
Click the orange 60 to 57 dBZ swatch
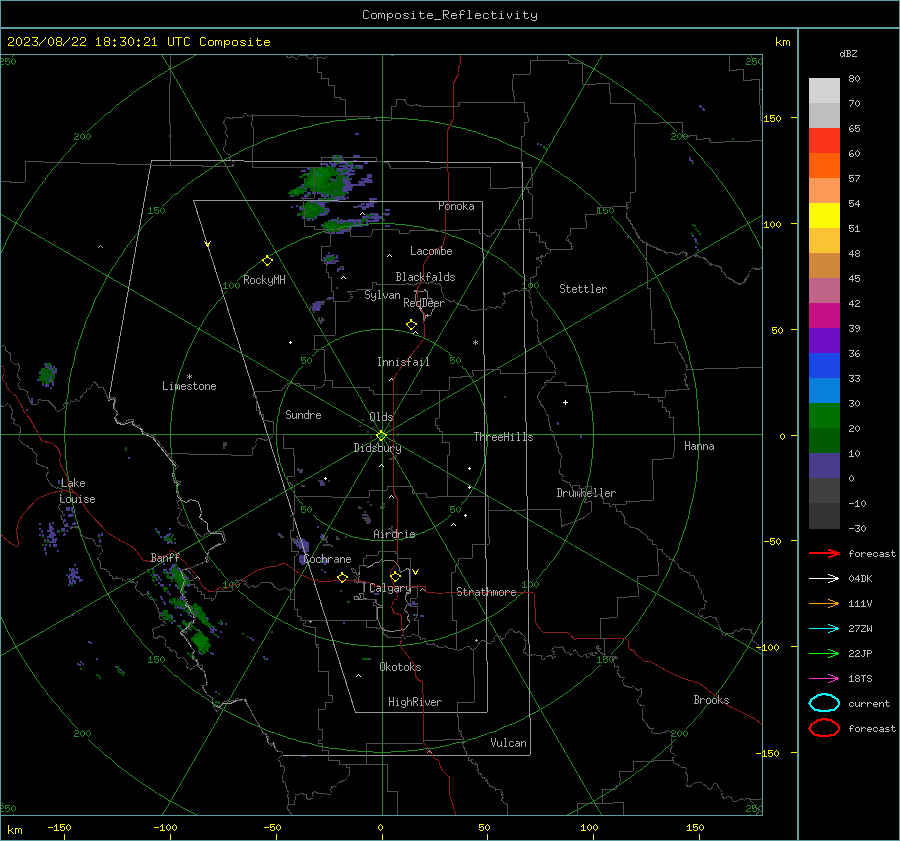824,166
